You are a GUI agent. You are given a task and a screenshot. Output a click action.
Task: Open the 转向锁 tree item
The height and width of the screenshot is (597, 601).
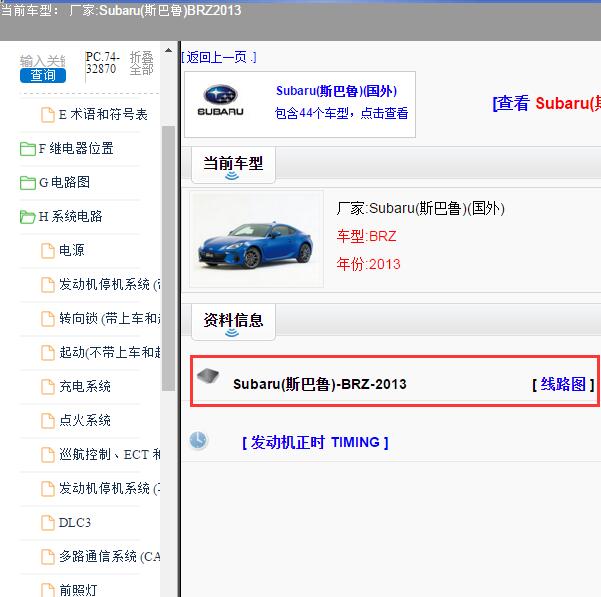coord(109,319)
